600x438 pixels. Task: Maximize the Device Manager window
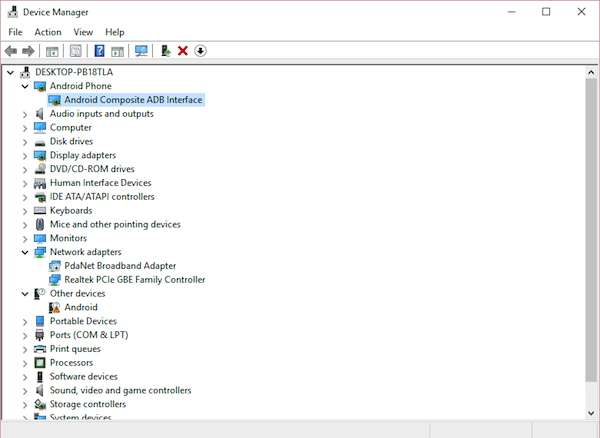[546, 12]
